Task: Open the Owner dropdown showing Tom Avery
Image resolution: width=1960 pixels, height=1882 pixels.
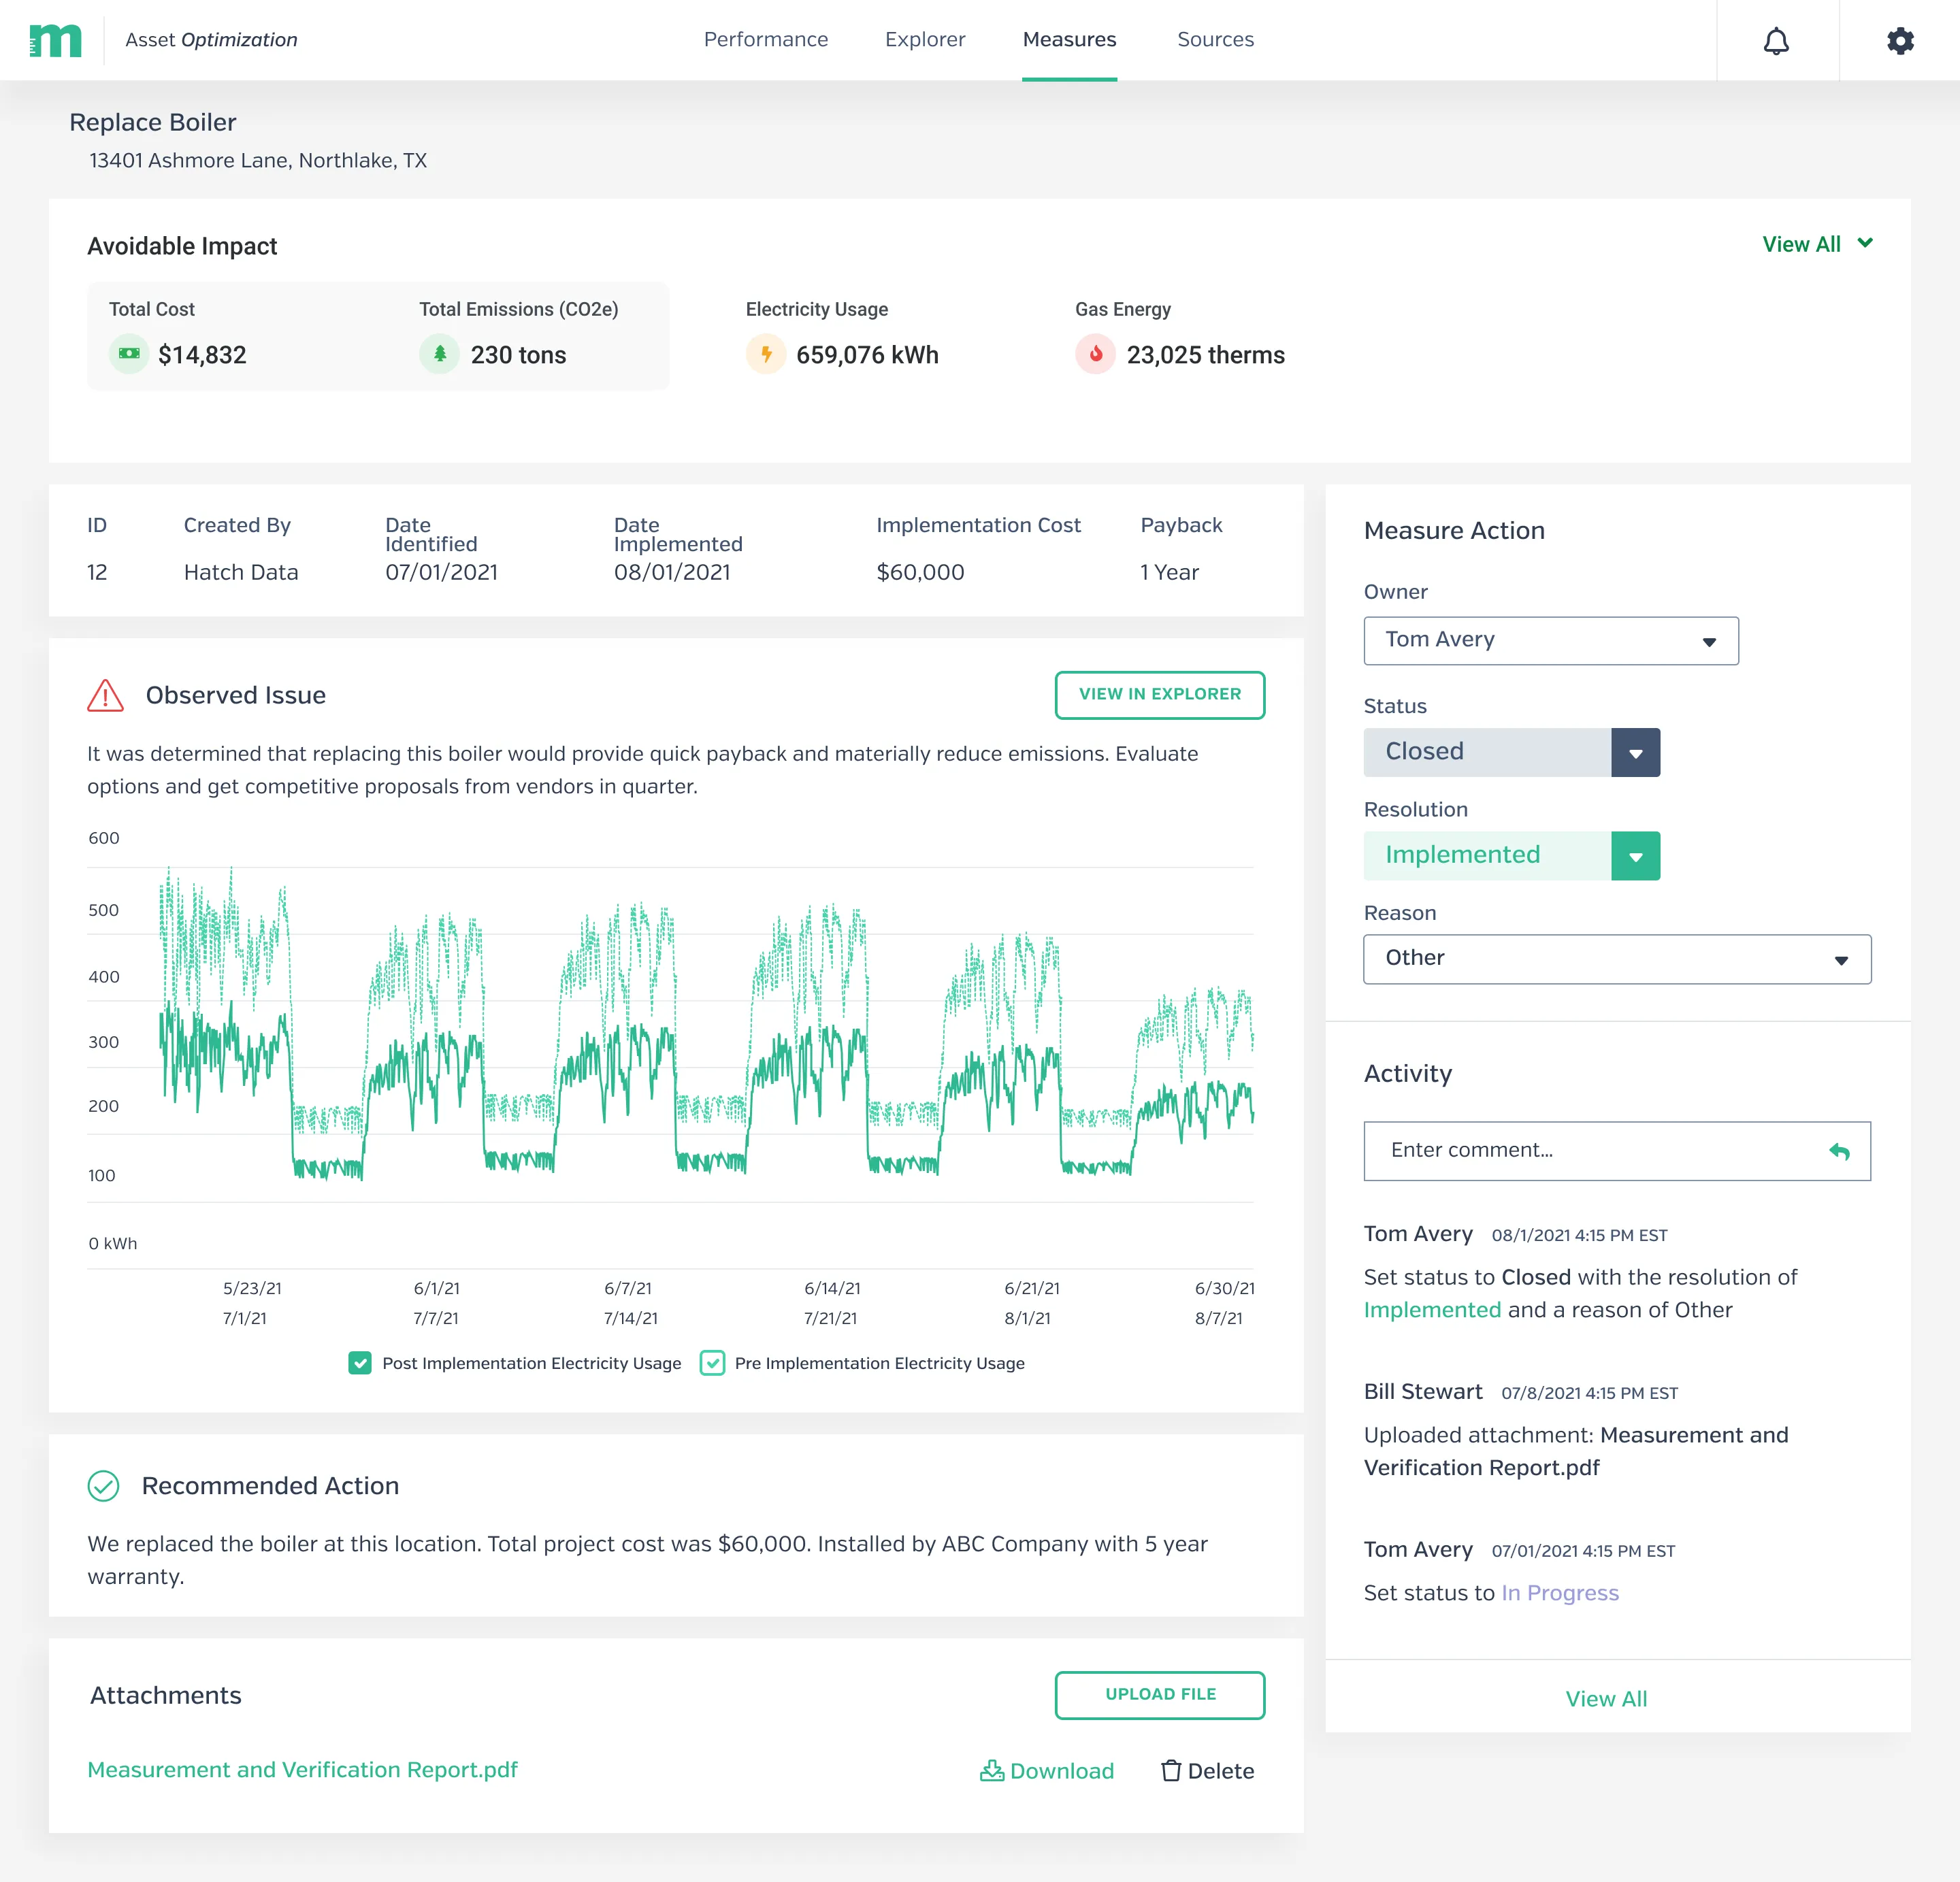Action: [1551, 640]
